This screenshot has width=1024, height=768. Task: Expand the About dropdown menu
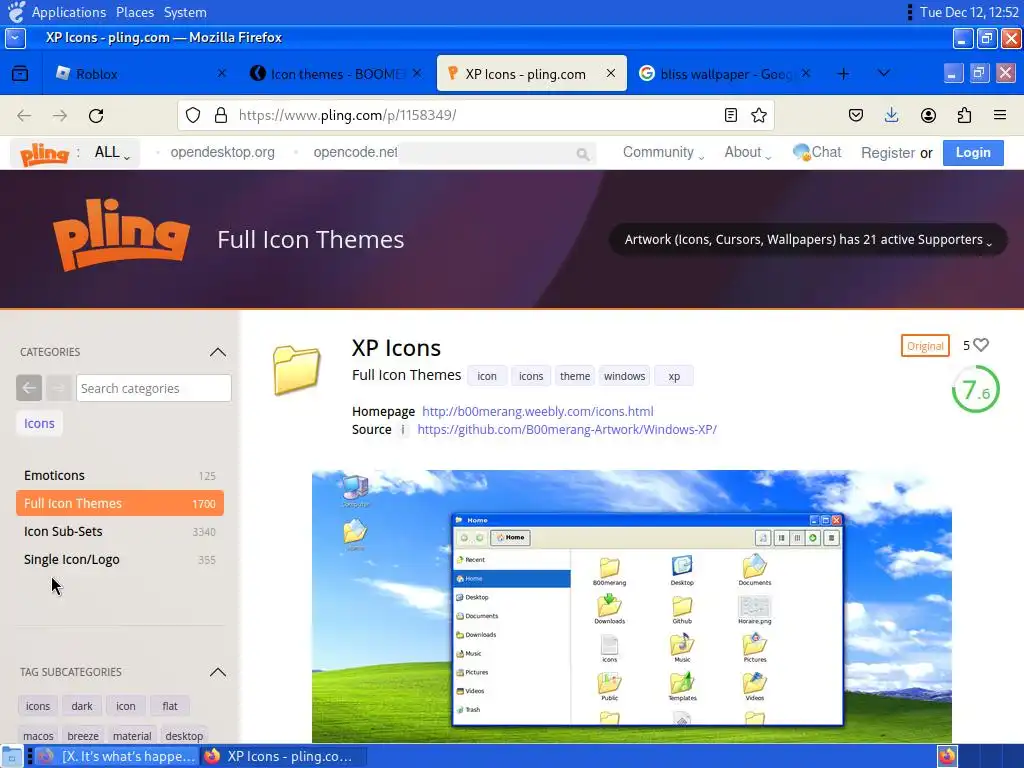click(x=748, y=152)
